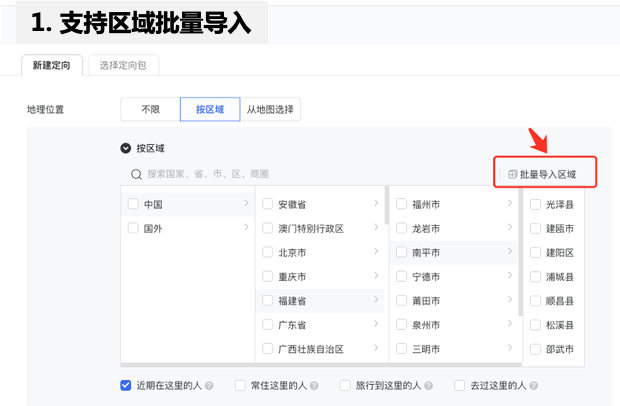Check the 泉州市 checkbox
The height and width of the screenshot is (406, 620).
point(401,325)
